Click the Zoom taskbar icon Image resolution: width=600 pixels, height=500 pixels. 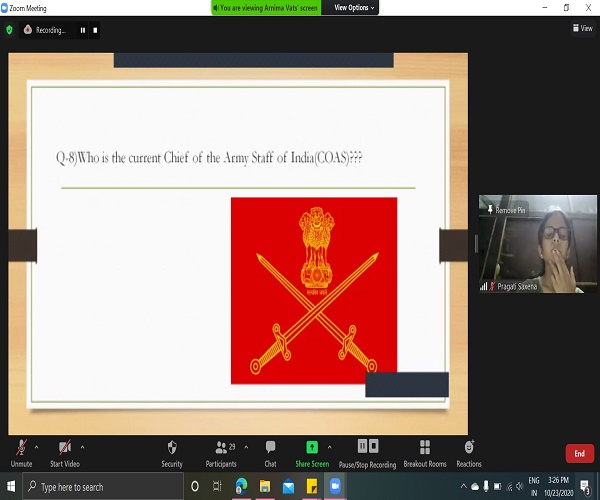coord(335,486)
